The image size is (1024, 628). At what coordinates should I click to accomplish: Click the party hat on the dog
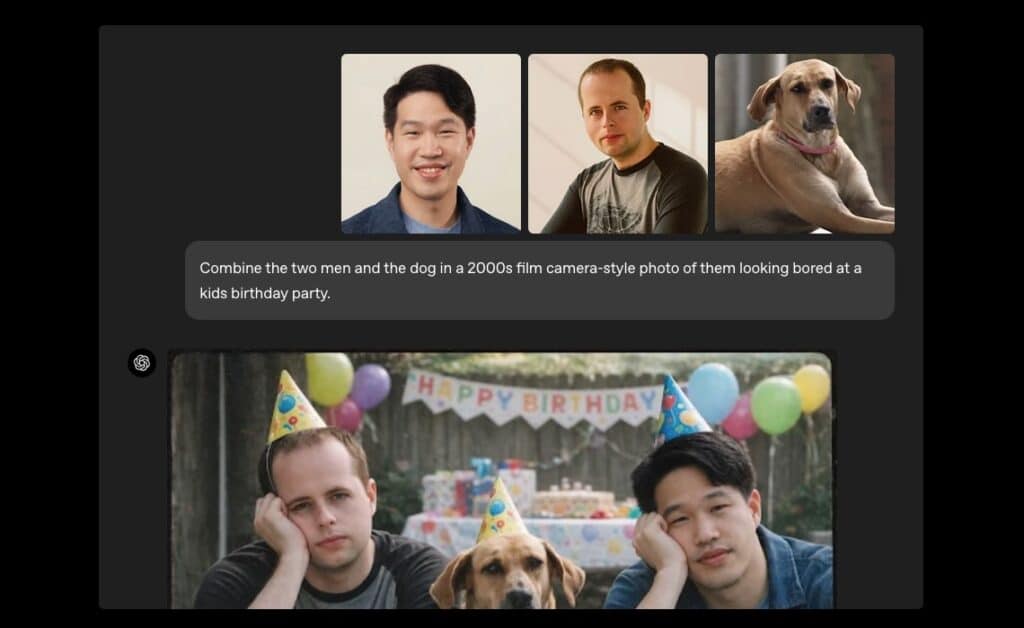click(x=500, y=510)
